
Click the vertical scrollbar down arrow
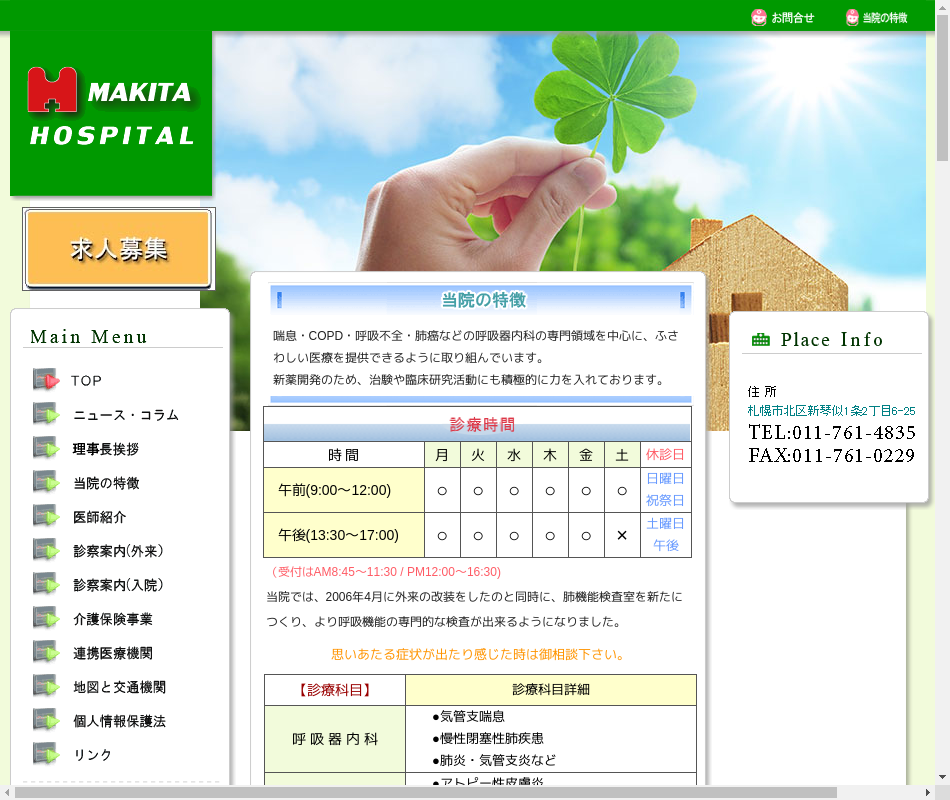(x=942, y=777)
